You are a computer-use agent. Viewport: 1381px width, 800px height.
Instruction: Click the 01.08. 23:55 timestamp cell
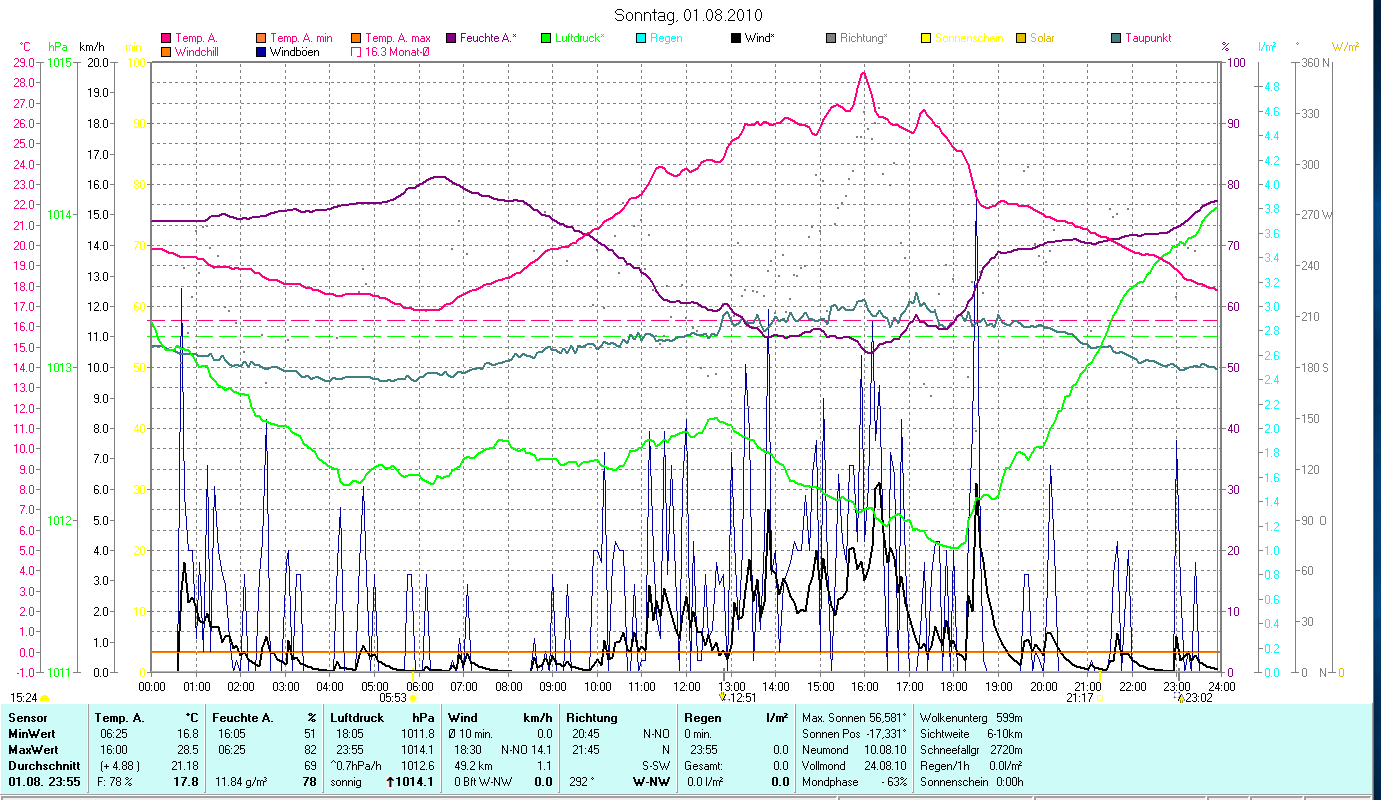click(44, 782)
